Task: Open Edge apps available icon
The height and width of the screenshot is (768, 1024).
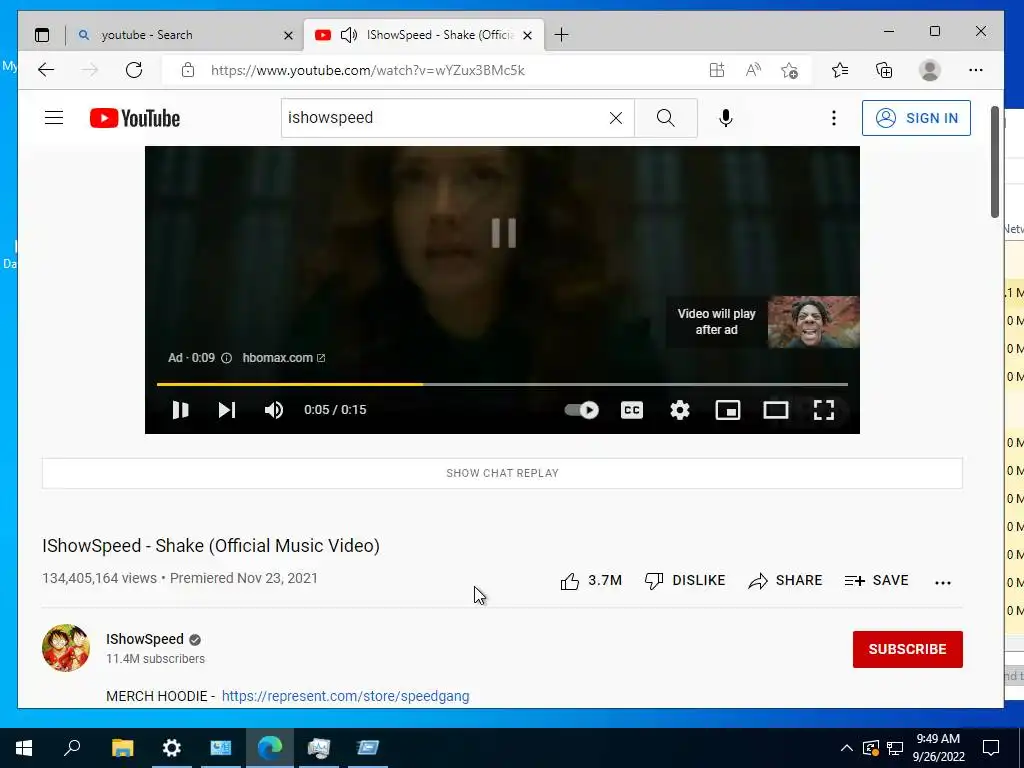Action: [716, 70]
